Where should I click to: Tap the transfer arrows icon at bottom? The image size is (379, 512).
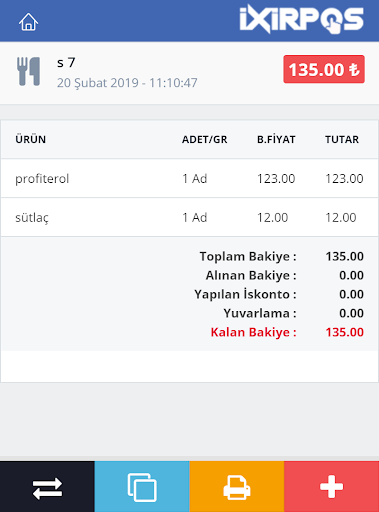coord(47,487)
